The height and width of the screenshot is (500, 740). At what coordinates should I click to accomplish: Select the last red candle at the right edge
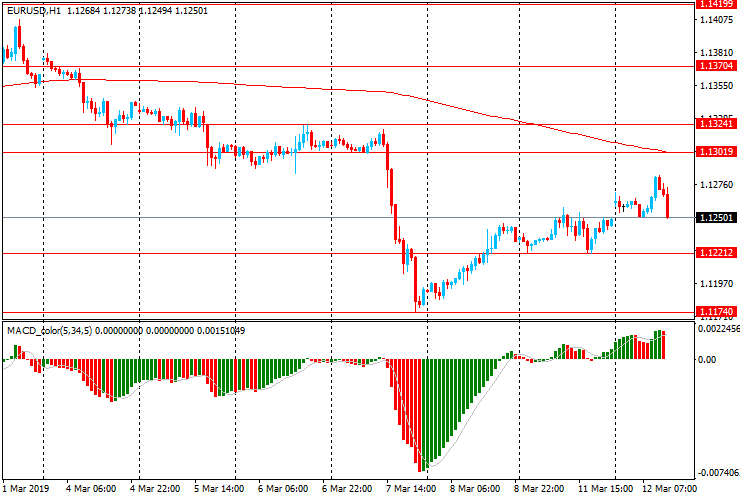point(667,202)
